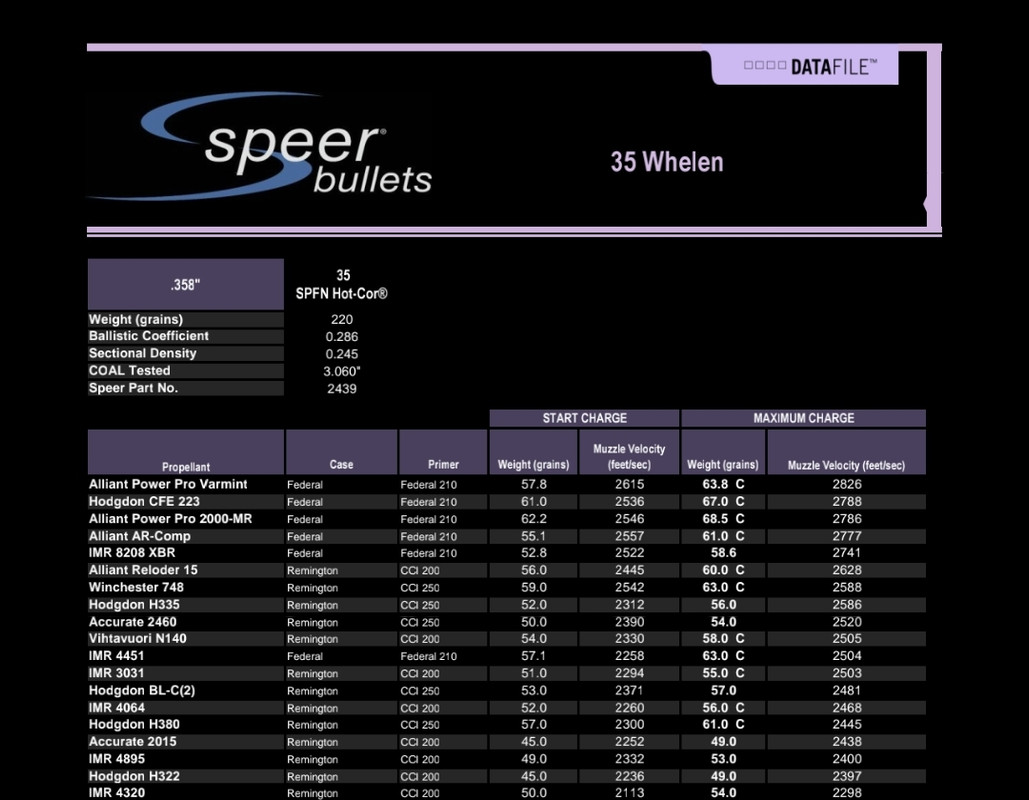Click the START CHARGE header

tap(584, 418)
